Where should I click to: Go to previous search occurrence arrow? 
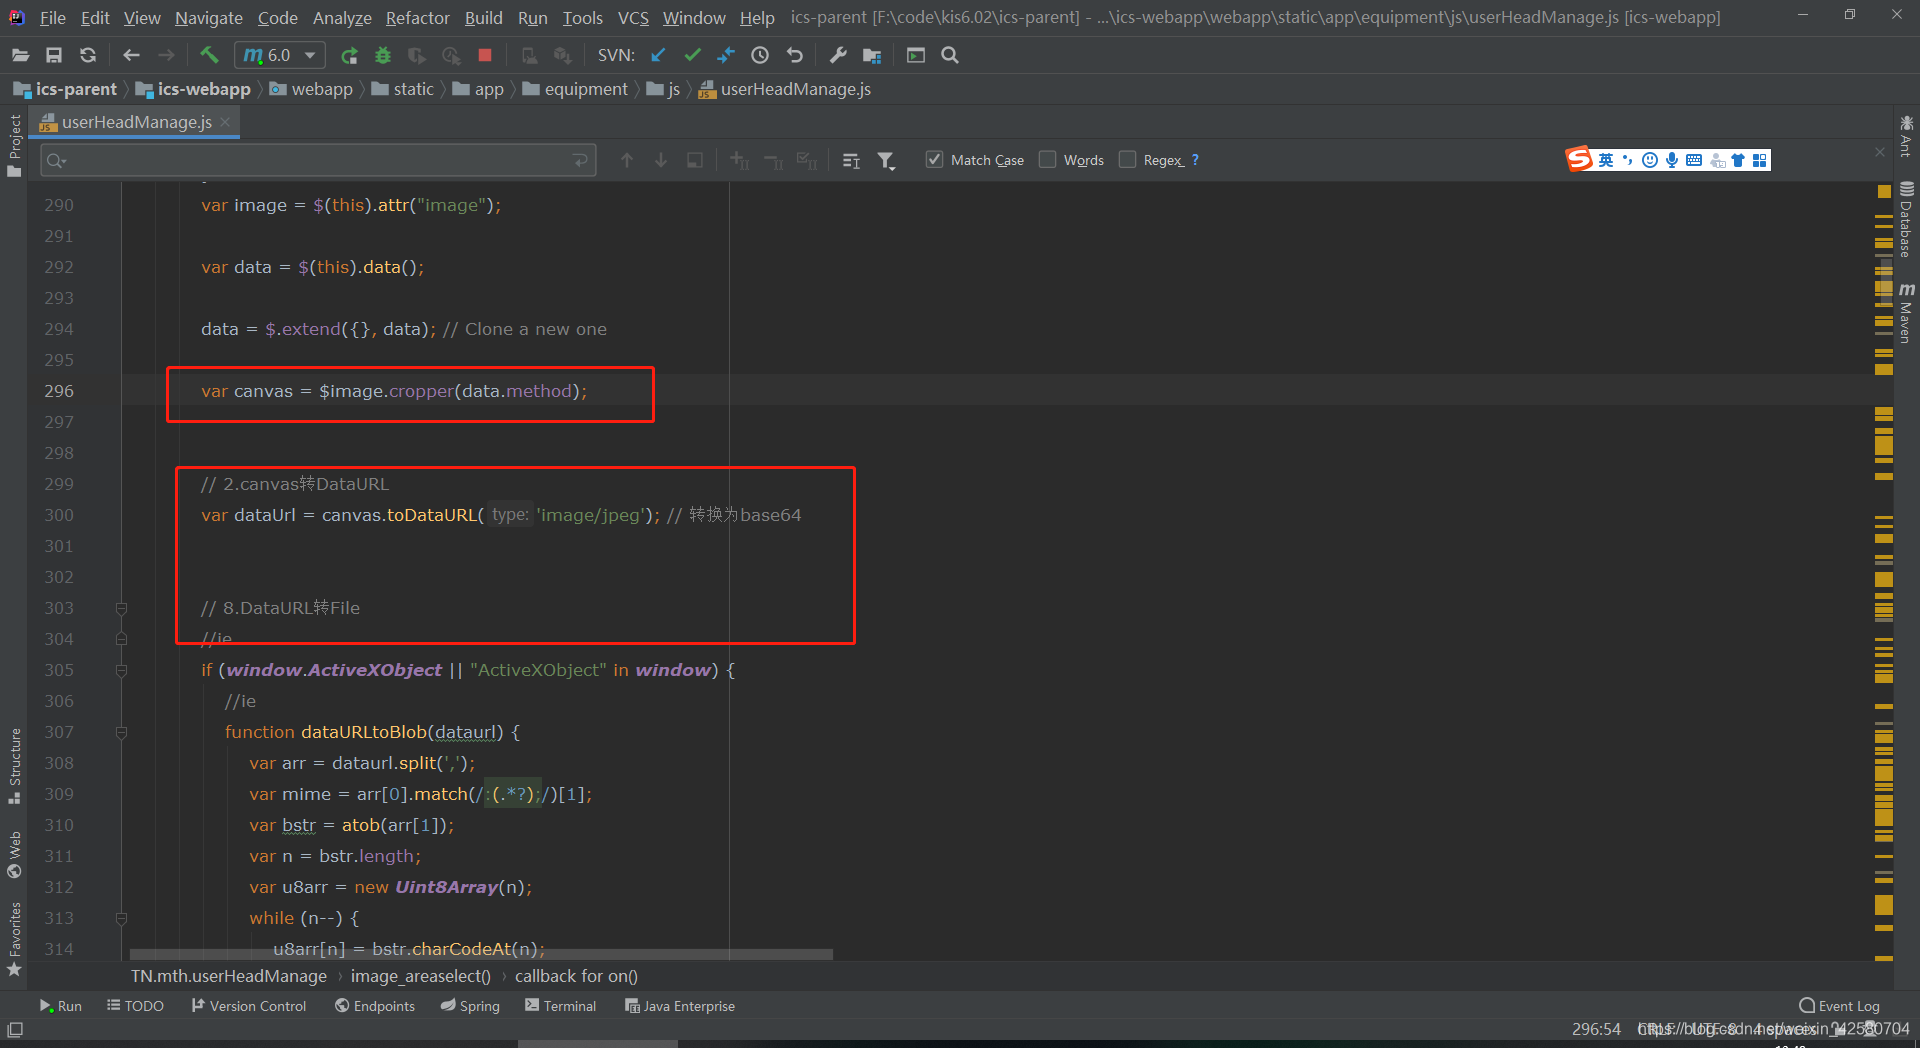(627, 160)
